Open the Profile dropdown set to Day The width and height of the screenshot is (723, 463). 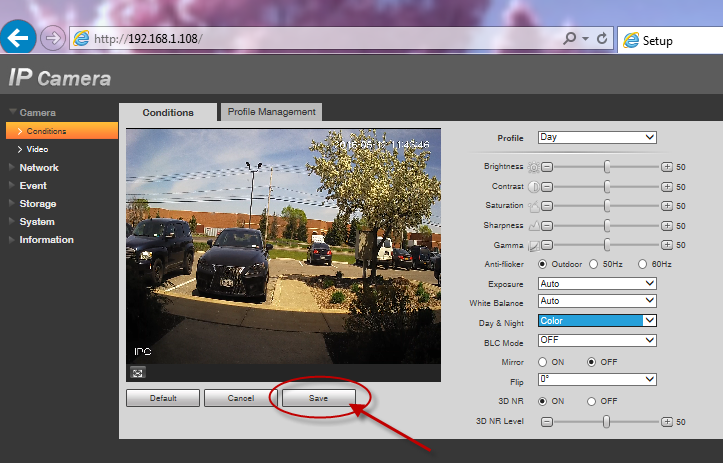tap(597, 138)
